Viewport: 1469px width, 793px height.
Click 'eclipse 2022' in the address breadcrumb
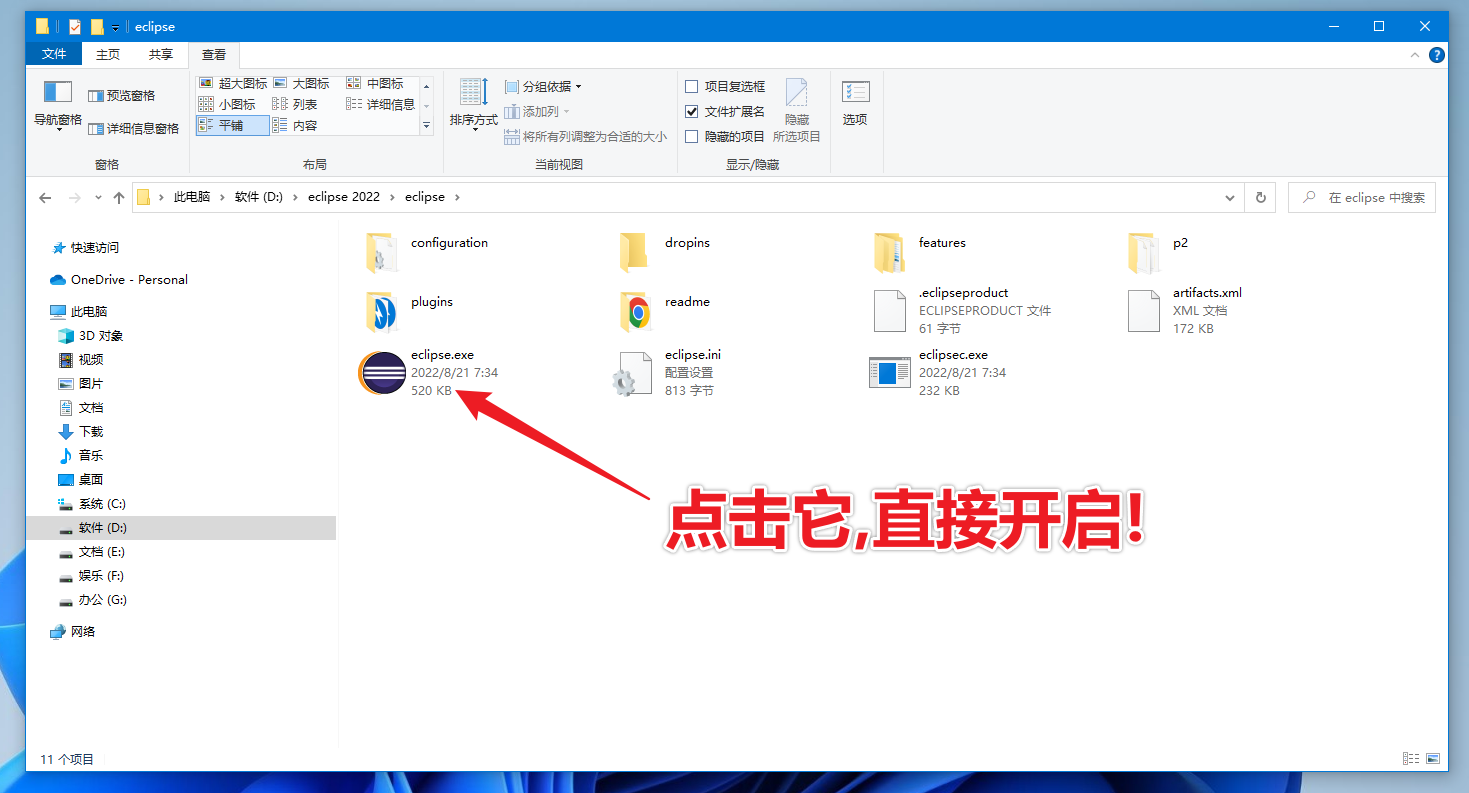(344, 197)
